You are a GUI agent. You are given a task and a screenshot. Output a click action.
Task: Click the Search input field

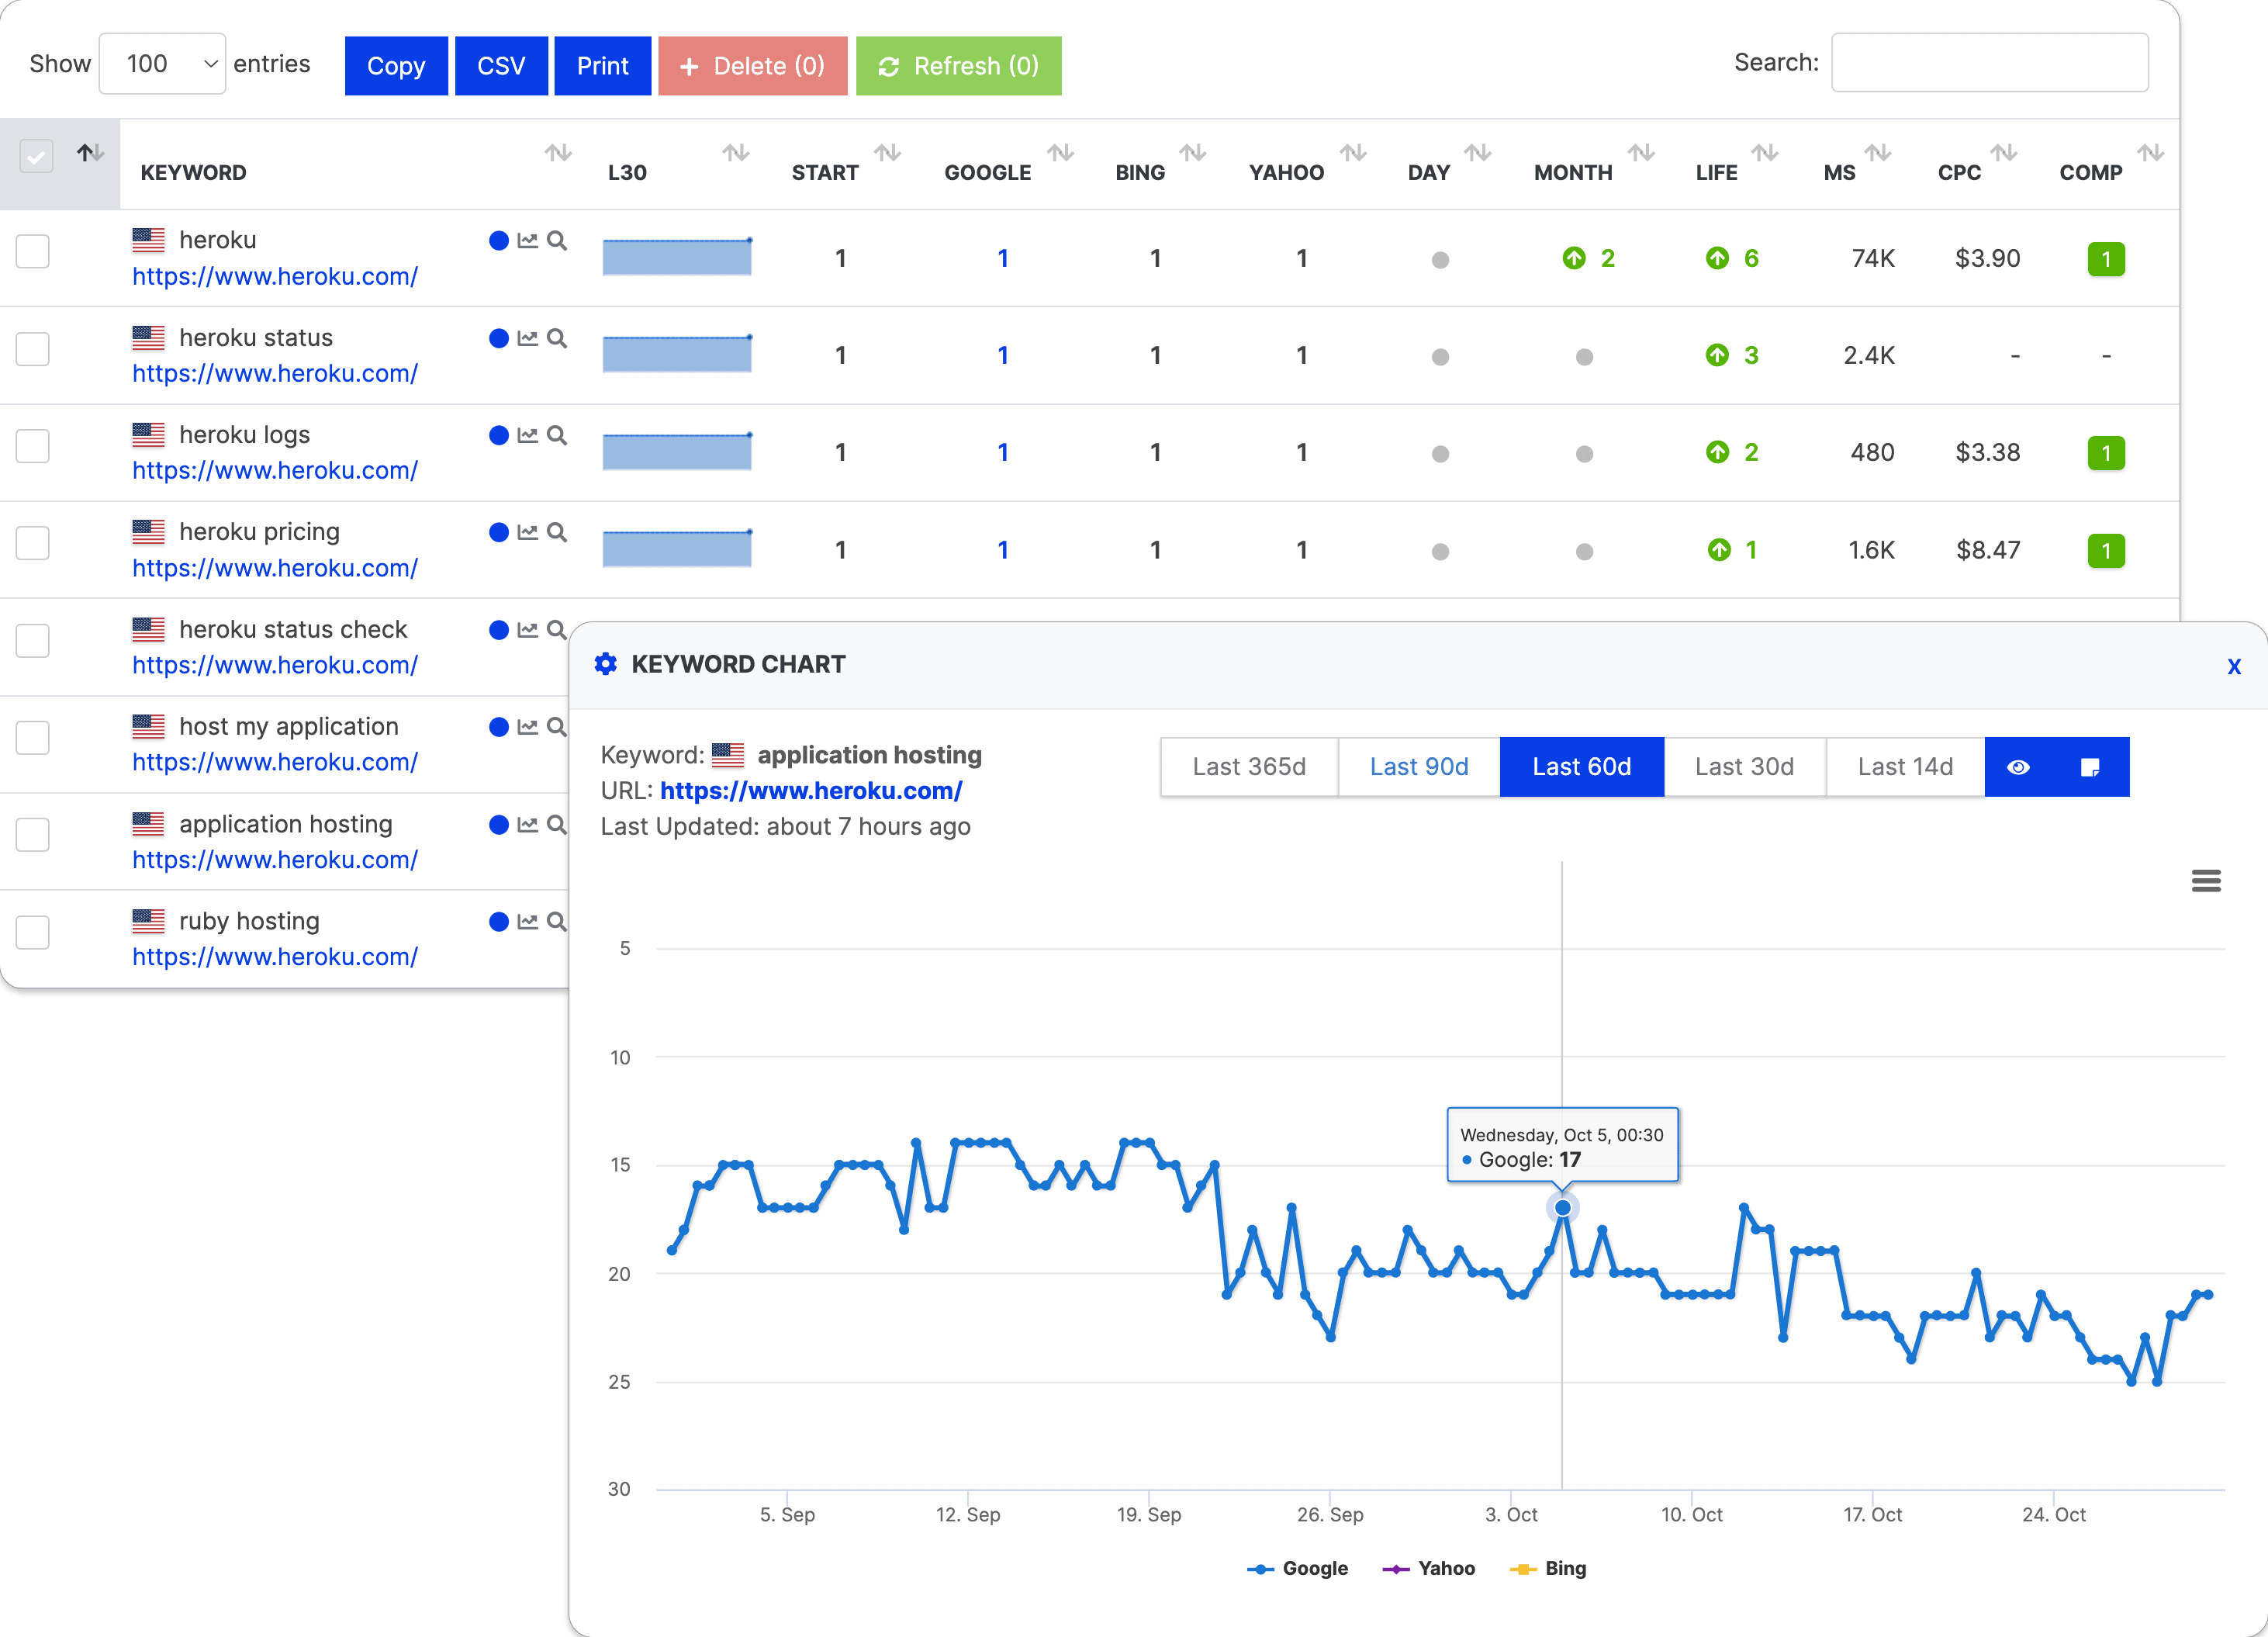1989,63
